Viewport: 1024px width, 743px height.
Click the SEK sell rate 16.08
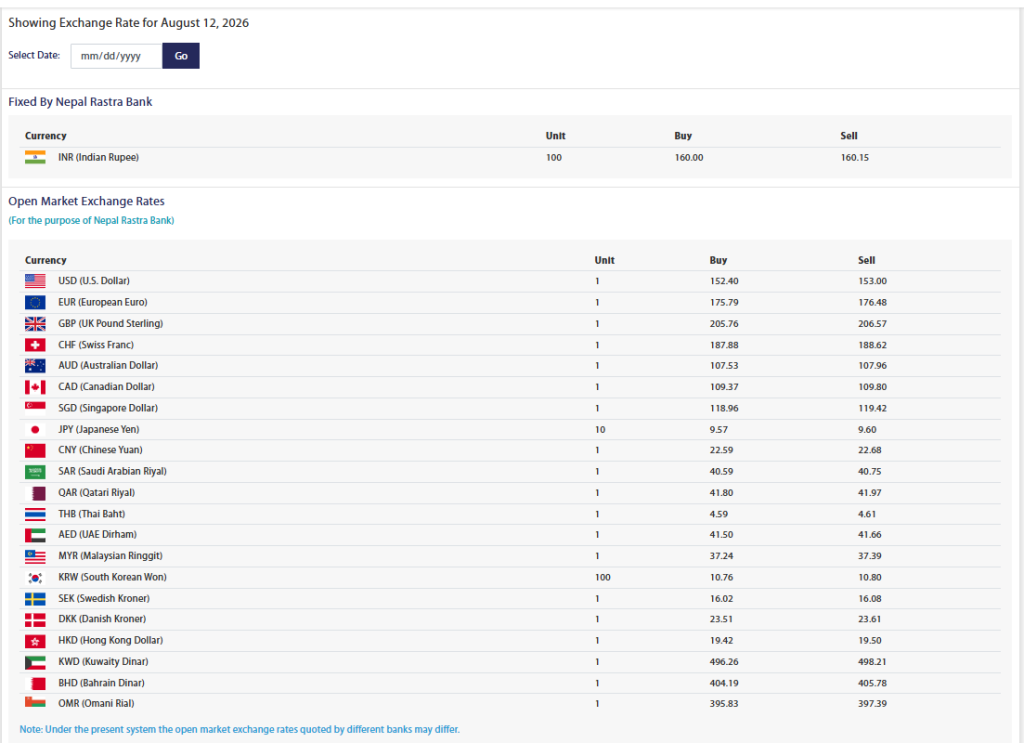tap(870, 599)
